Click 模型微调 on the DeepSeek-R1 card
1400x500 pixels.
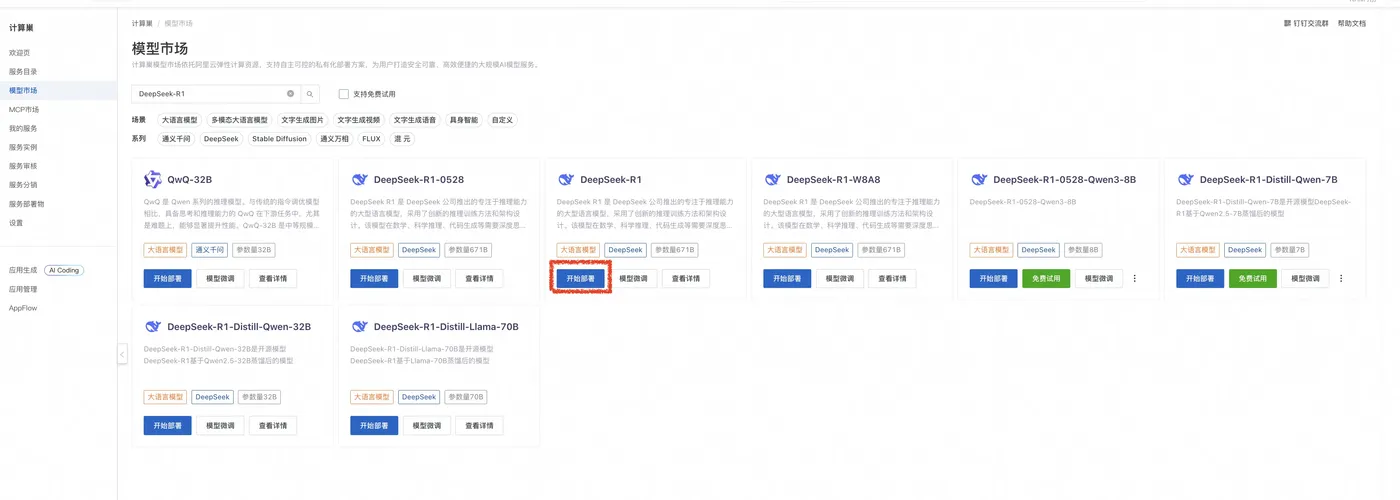pos(633,279)
